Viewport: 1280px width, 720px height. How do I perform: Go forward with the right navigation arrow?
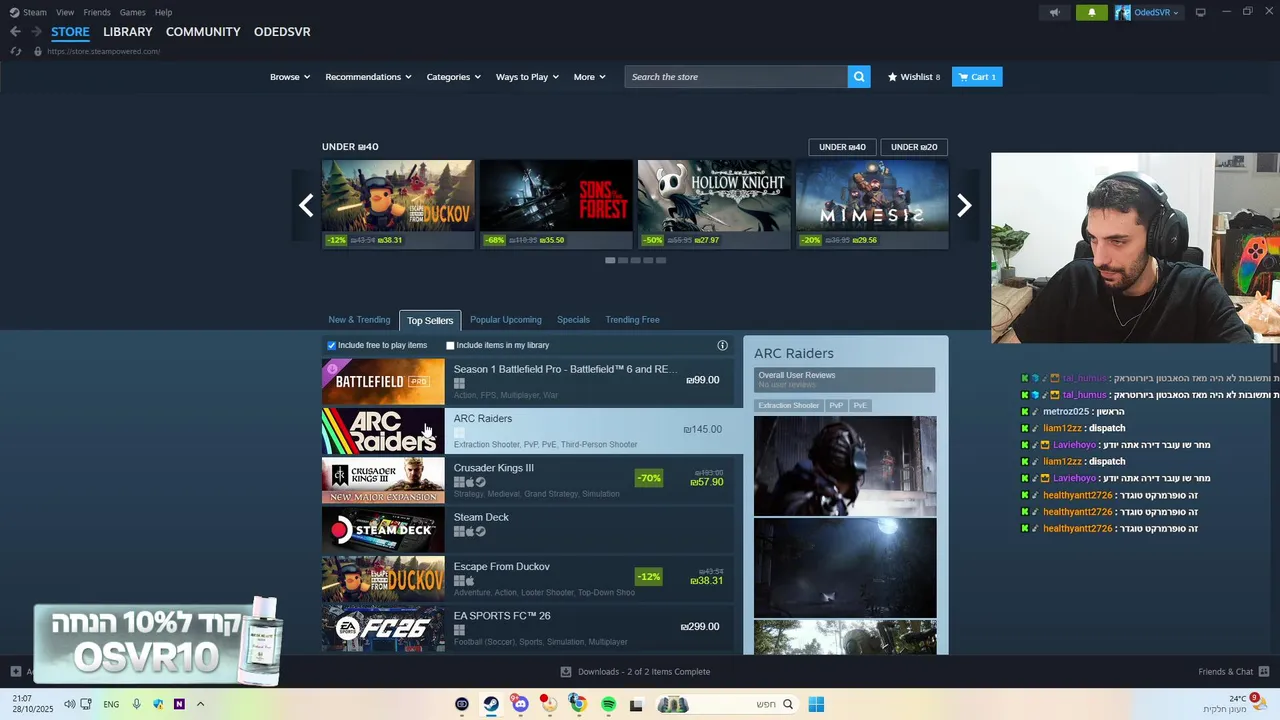pos(36,32)
